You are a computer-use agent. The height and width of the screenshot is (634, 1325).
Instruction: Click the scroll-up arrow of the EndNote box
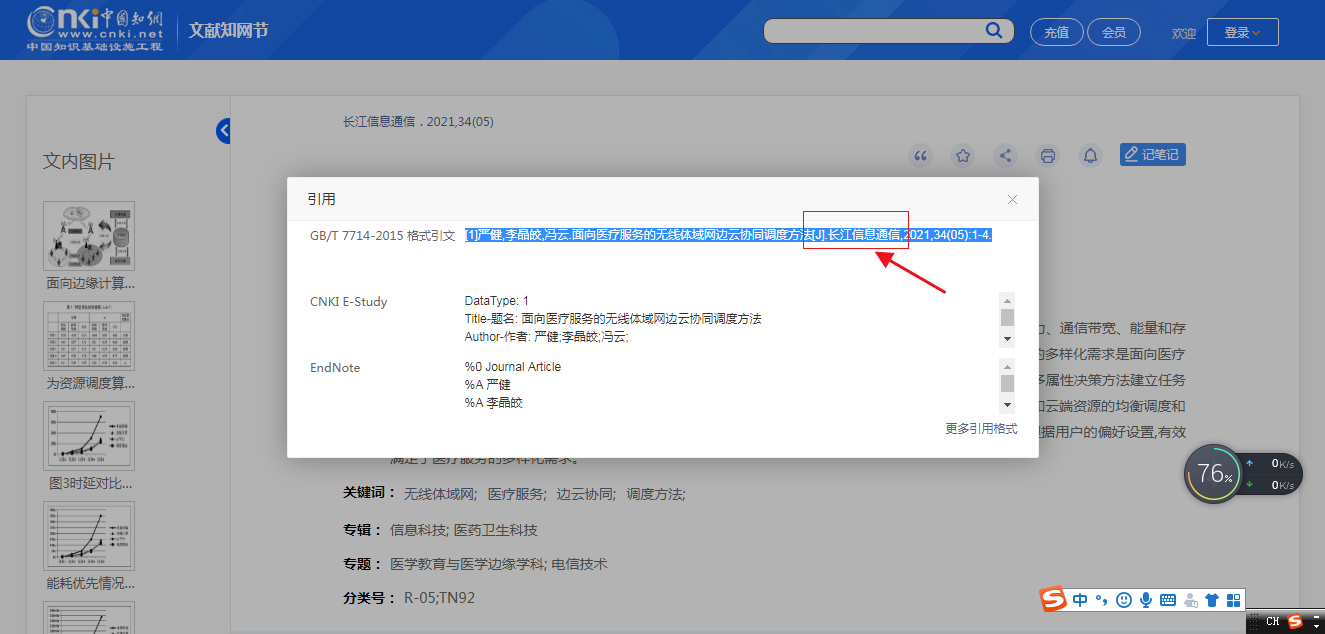(x=1007, y=366)
